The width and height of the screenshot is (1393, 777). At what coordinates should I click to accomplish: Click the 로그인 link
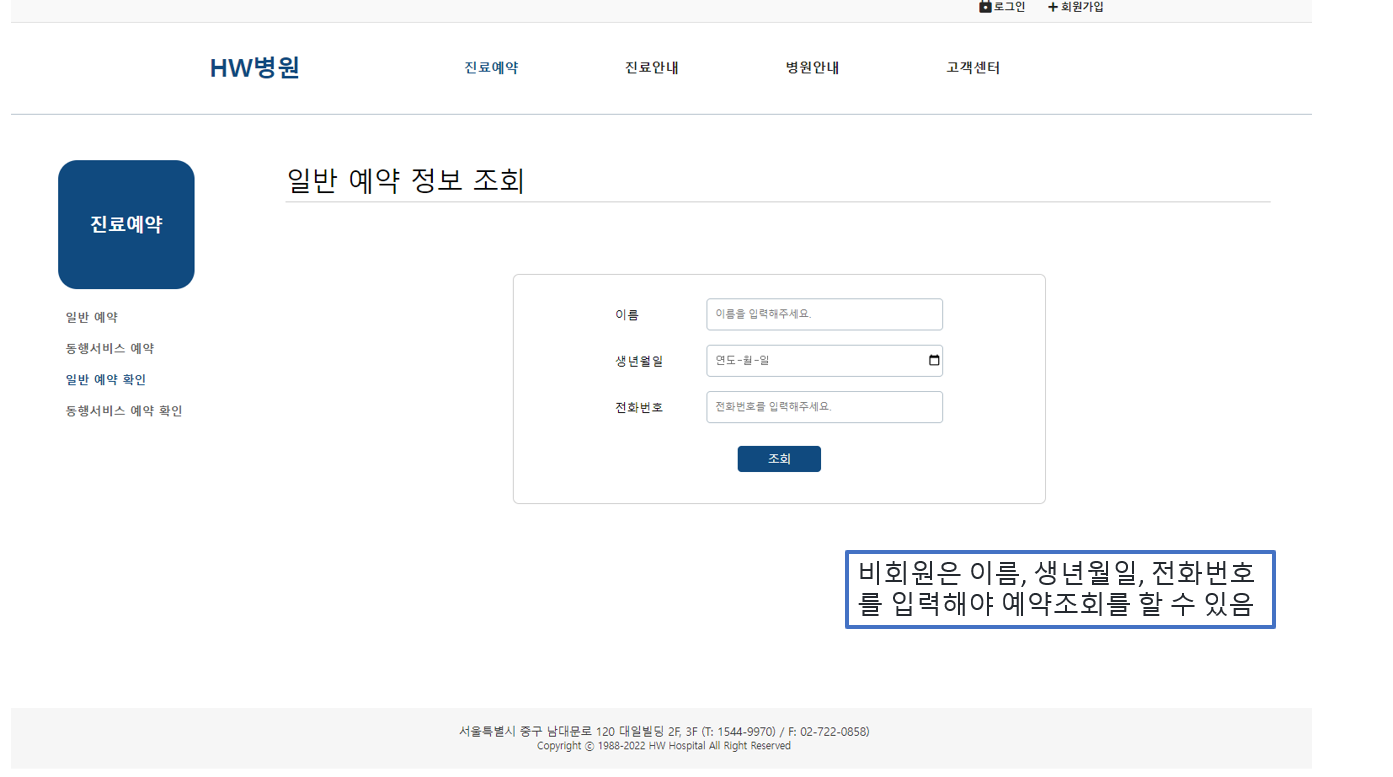pyautogui.click(x=1002, y=7)
